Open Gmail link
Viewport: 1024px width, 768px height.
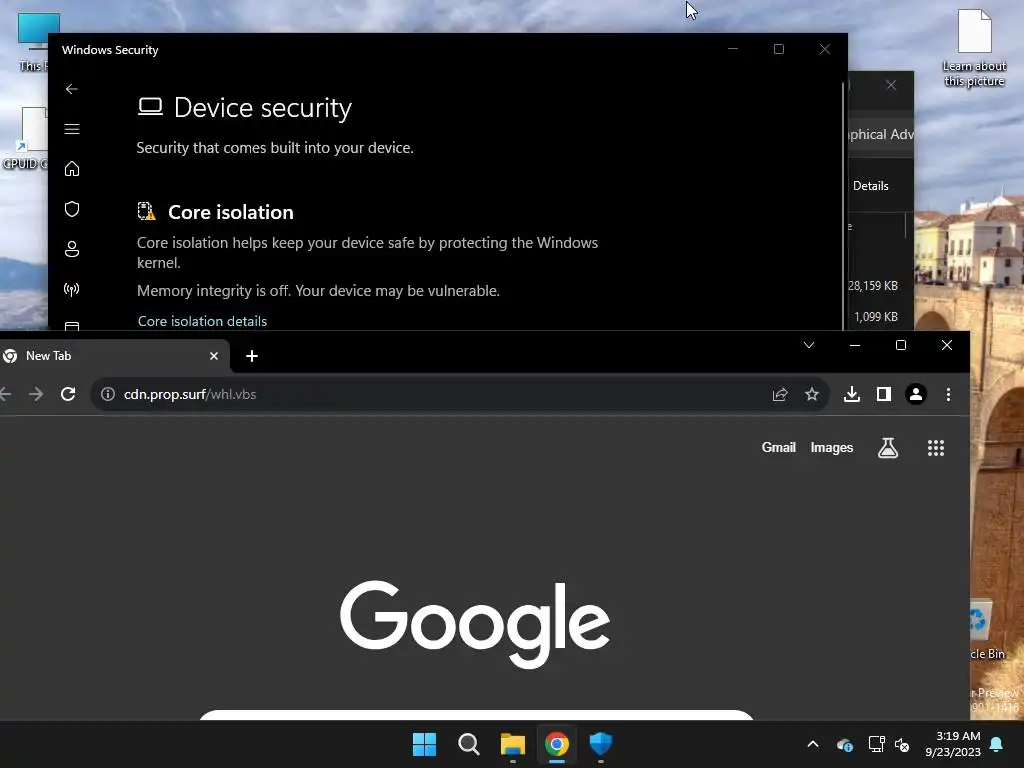(x=778, y=447)
